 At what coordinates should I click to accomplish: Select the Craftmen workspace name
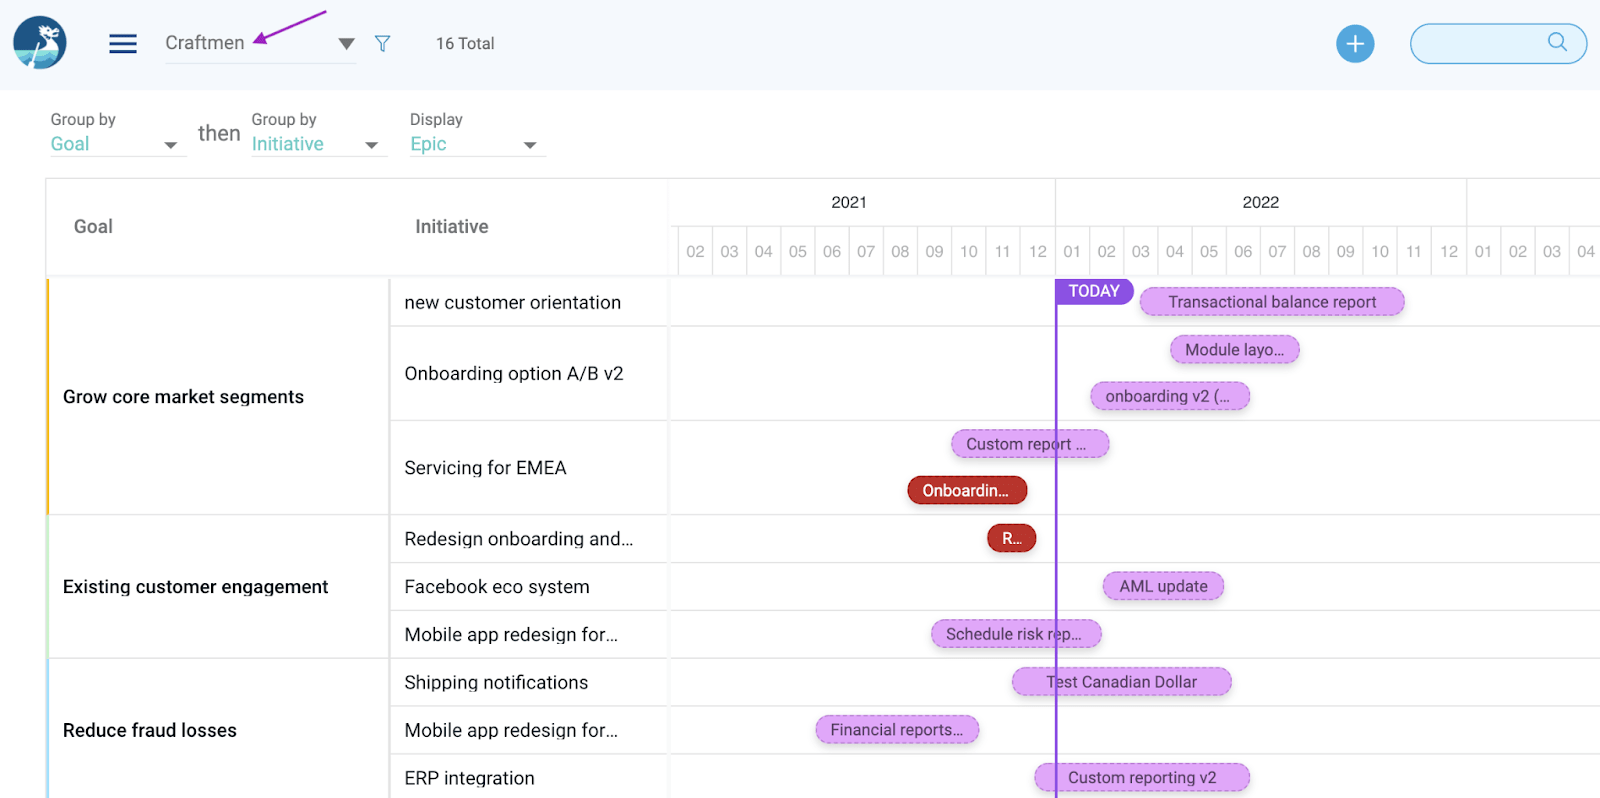pyautogui.click(x=205, y=43)
